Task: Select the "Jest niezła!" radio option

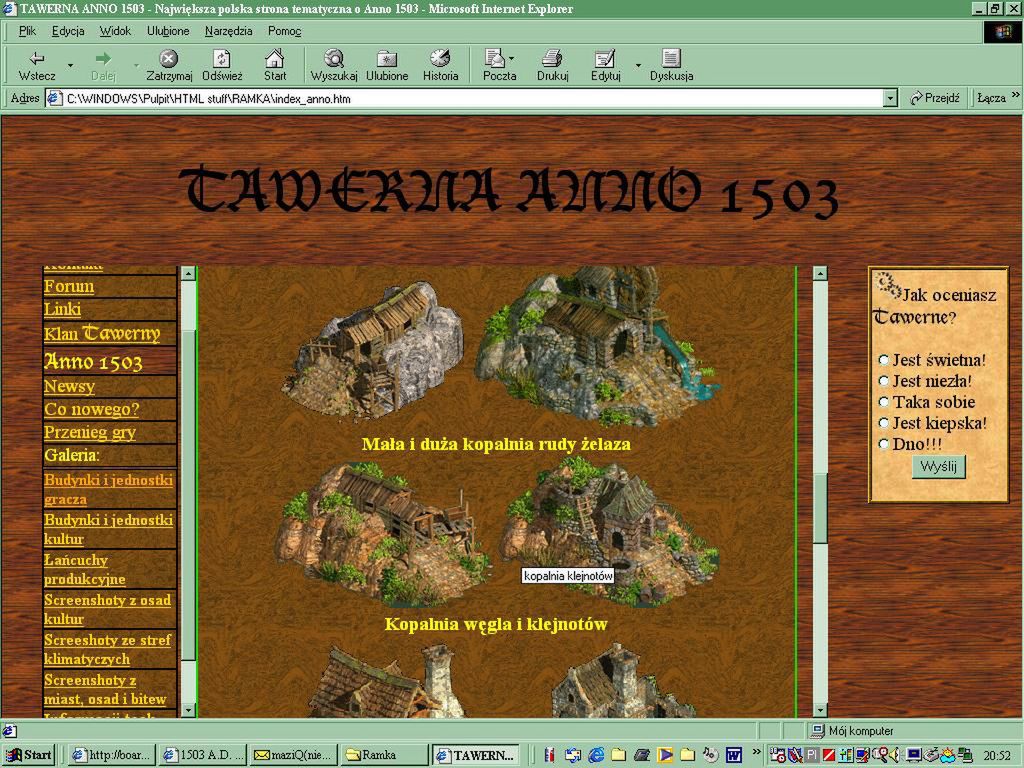Action: click(884, 381)
